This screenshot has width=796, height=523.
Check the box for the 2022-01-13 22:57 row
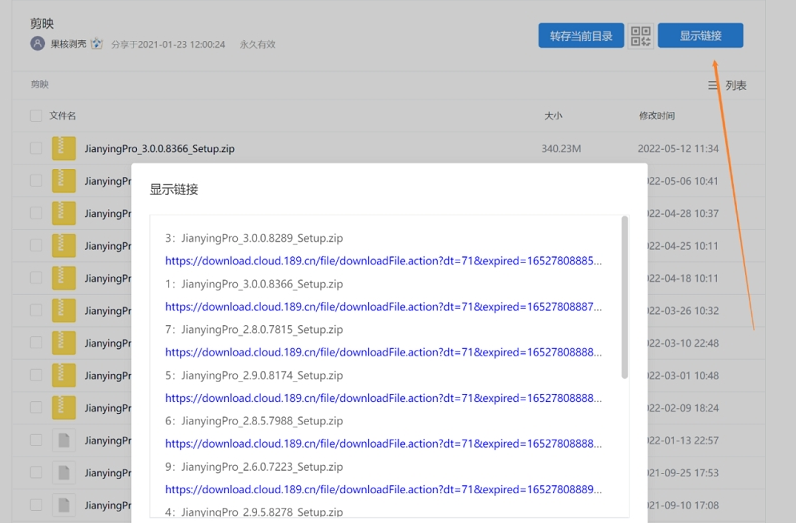pyautogui.click(x=36, y=440)
